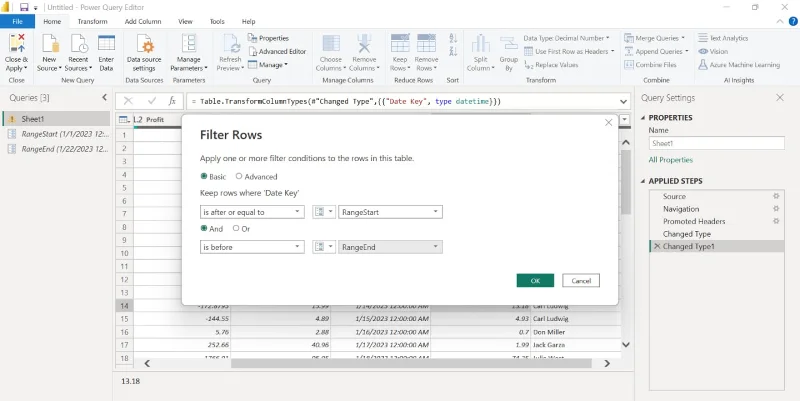Open the RangeStart parameter dropdown
The height and width of the screenshot is (401, 800).
(390, 212)
